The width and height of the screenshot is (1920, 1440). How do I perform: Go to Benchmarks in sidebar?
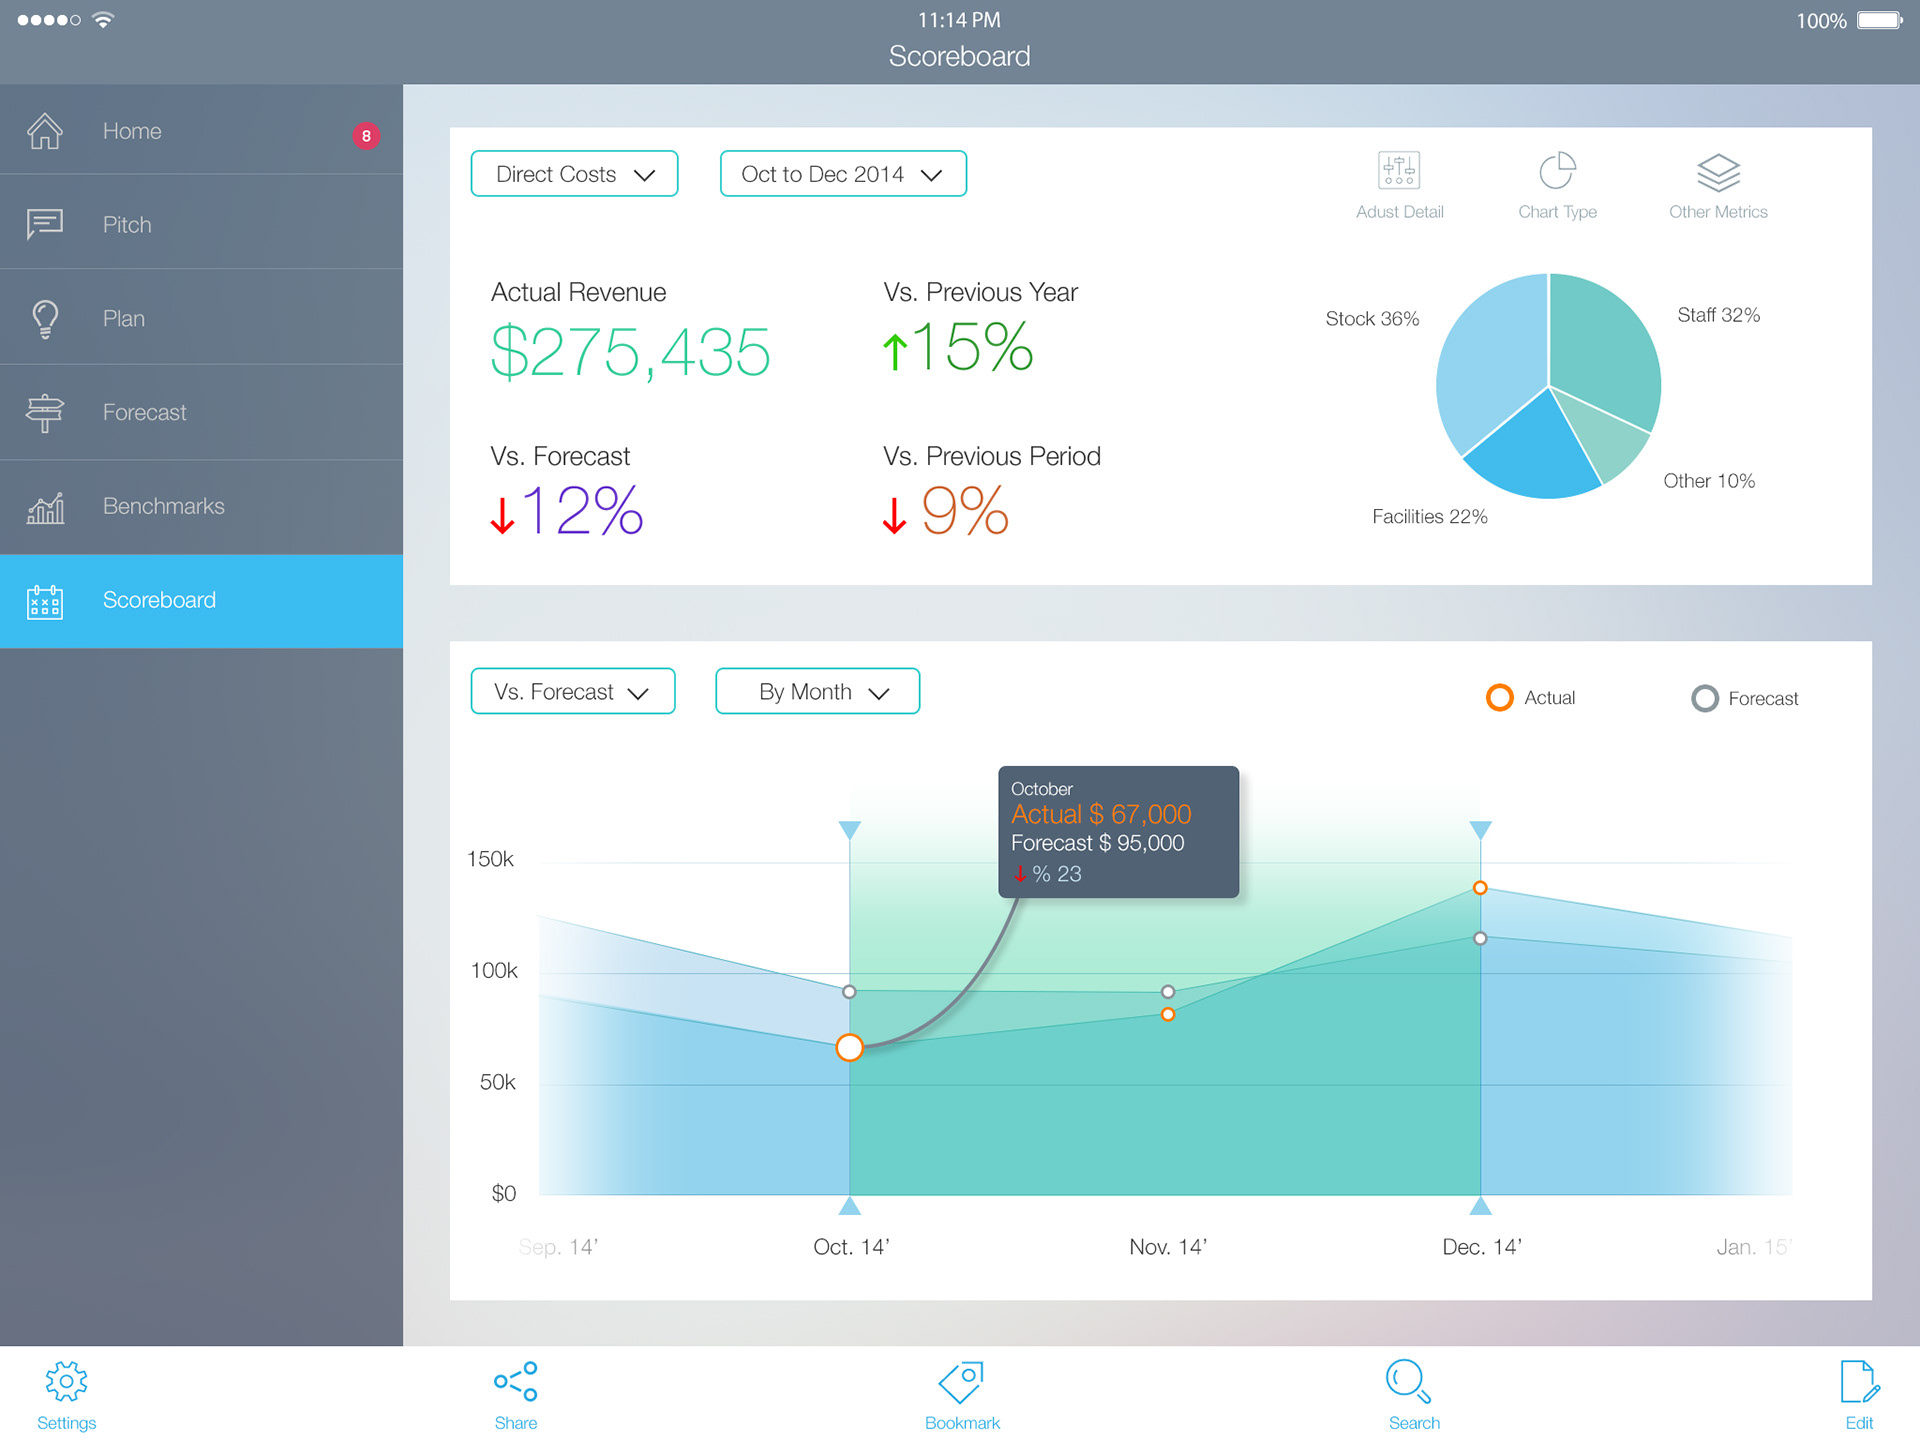pyautogui.click(x=163, y=506)
